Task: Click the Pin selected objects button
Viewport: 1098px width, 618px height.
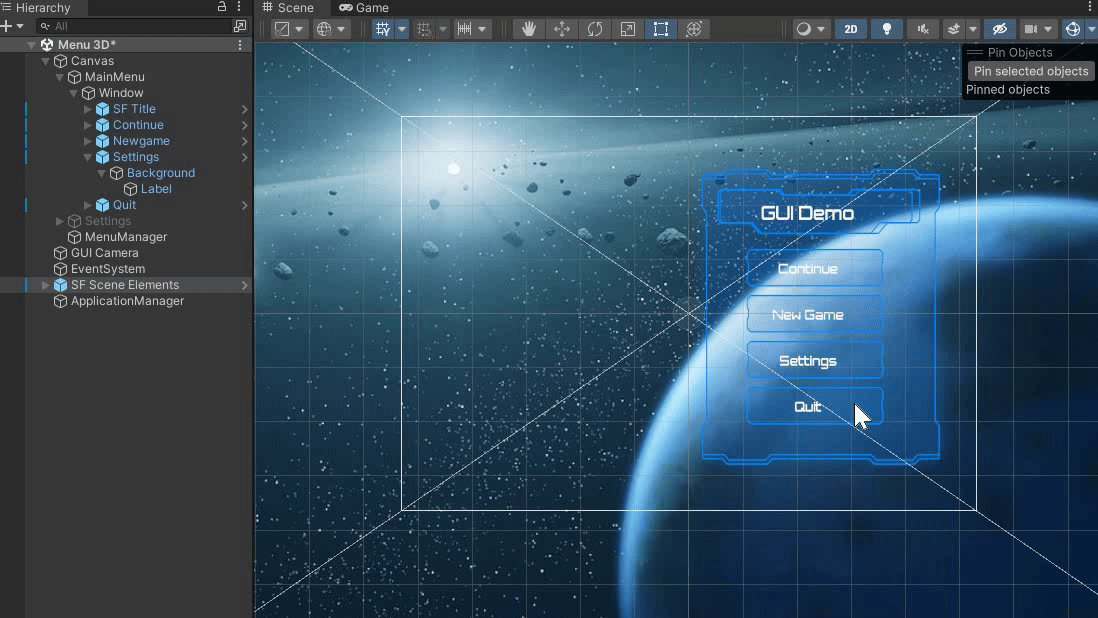Action: click(1031, 71)
